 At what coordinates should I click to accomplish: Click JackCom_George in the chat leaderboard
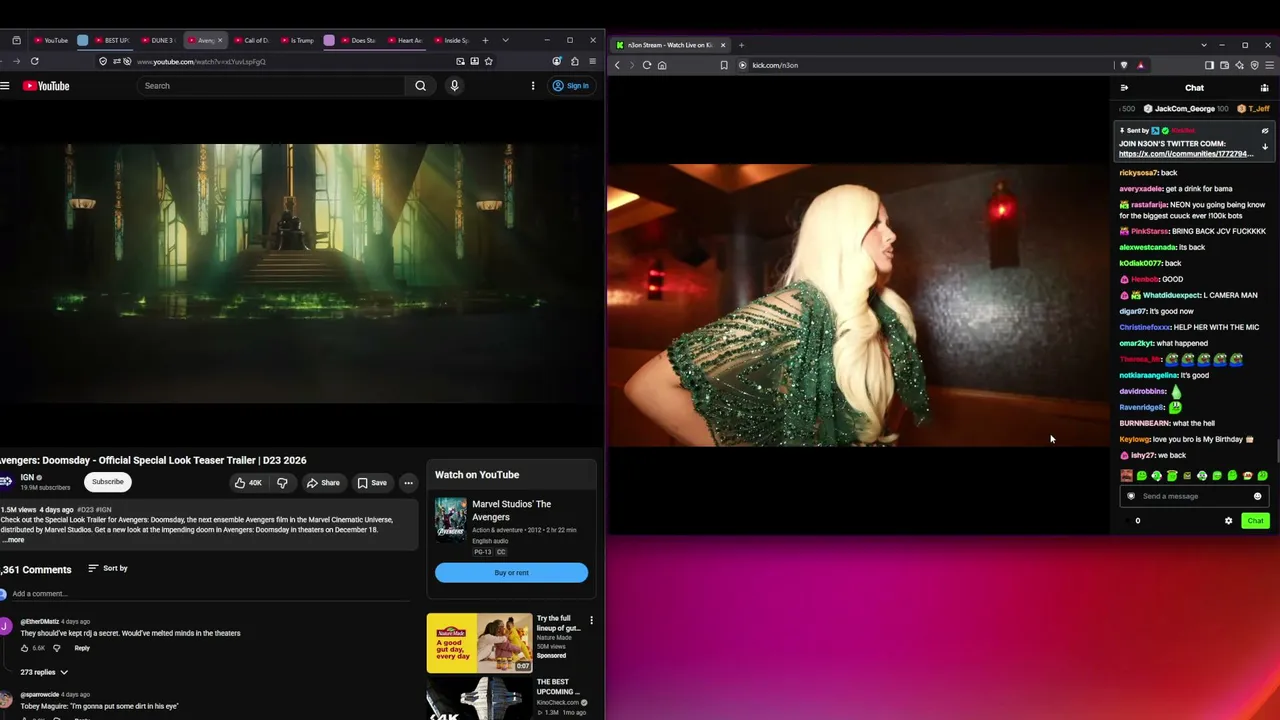point(1184,109)
